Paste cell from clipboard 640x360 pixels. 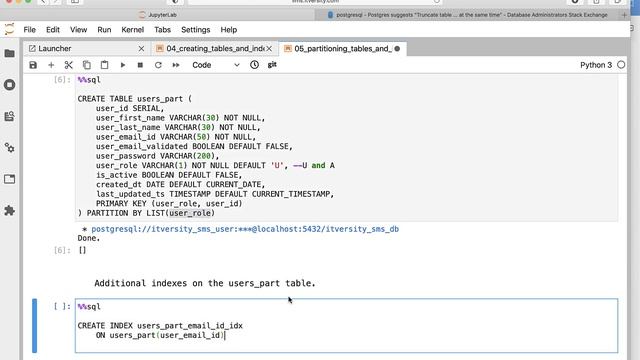coord(104,65)
